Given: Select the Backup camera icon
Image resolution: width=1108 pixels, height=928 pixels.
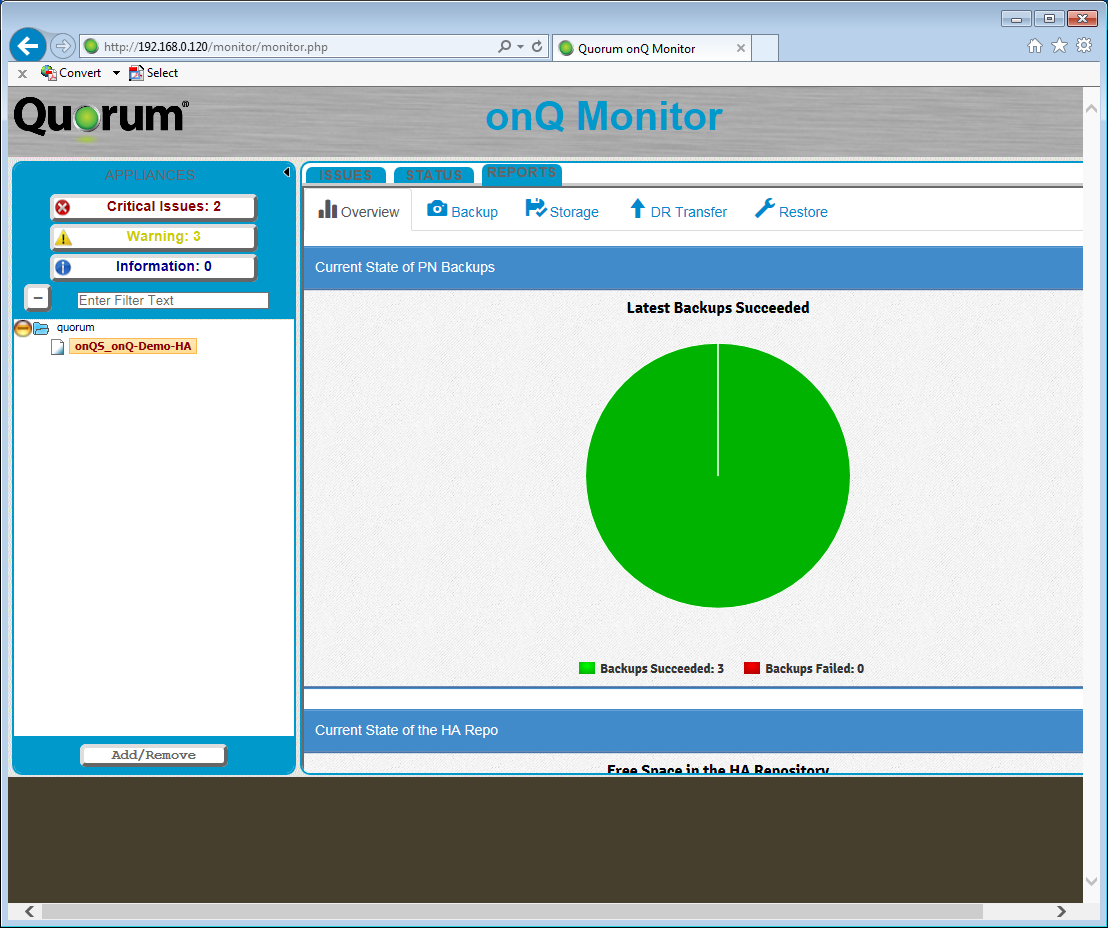Looking at the screenshot, I should coord(436,210).
